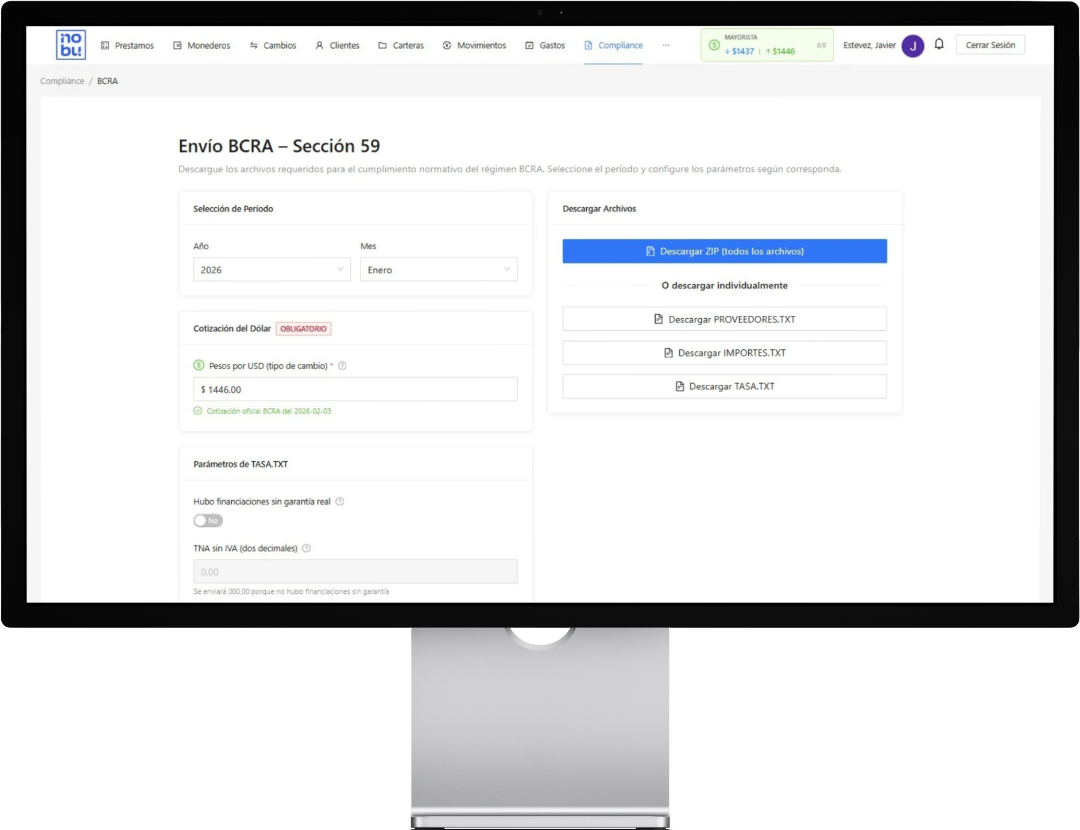The image size is (1080, 830).
Task: Click the Nobu logo icon
Action: pos(71,45)
